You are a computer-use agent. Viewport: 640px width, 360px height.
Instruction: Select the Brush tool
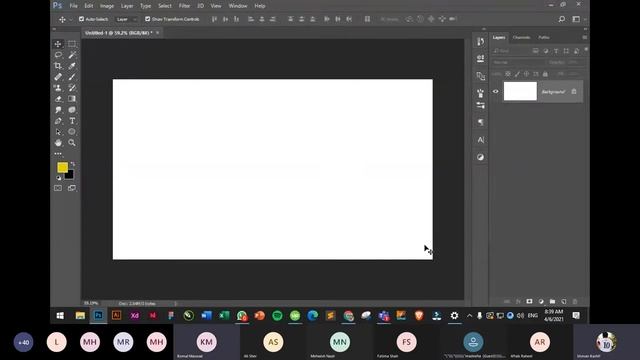[72, 77]
